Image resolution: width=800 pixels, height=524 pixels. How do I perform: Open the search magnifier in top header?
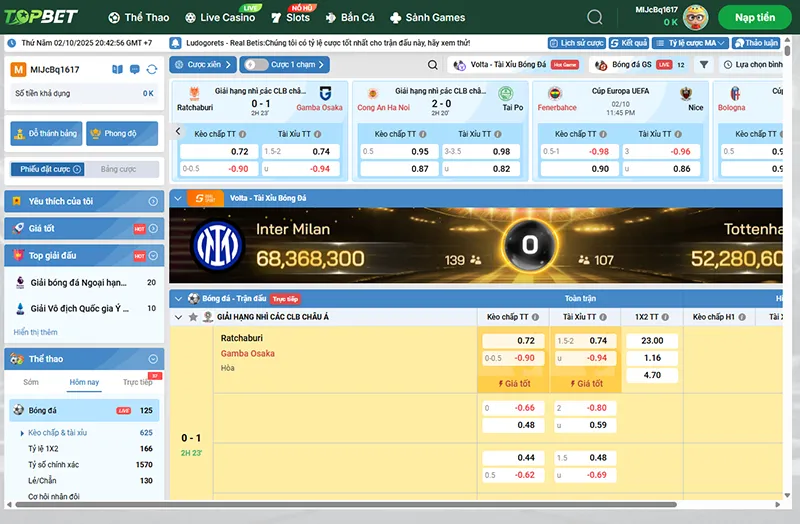pyautogui.click(x=594, y=17)
